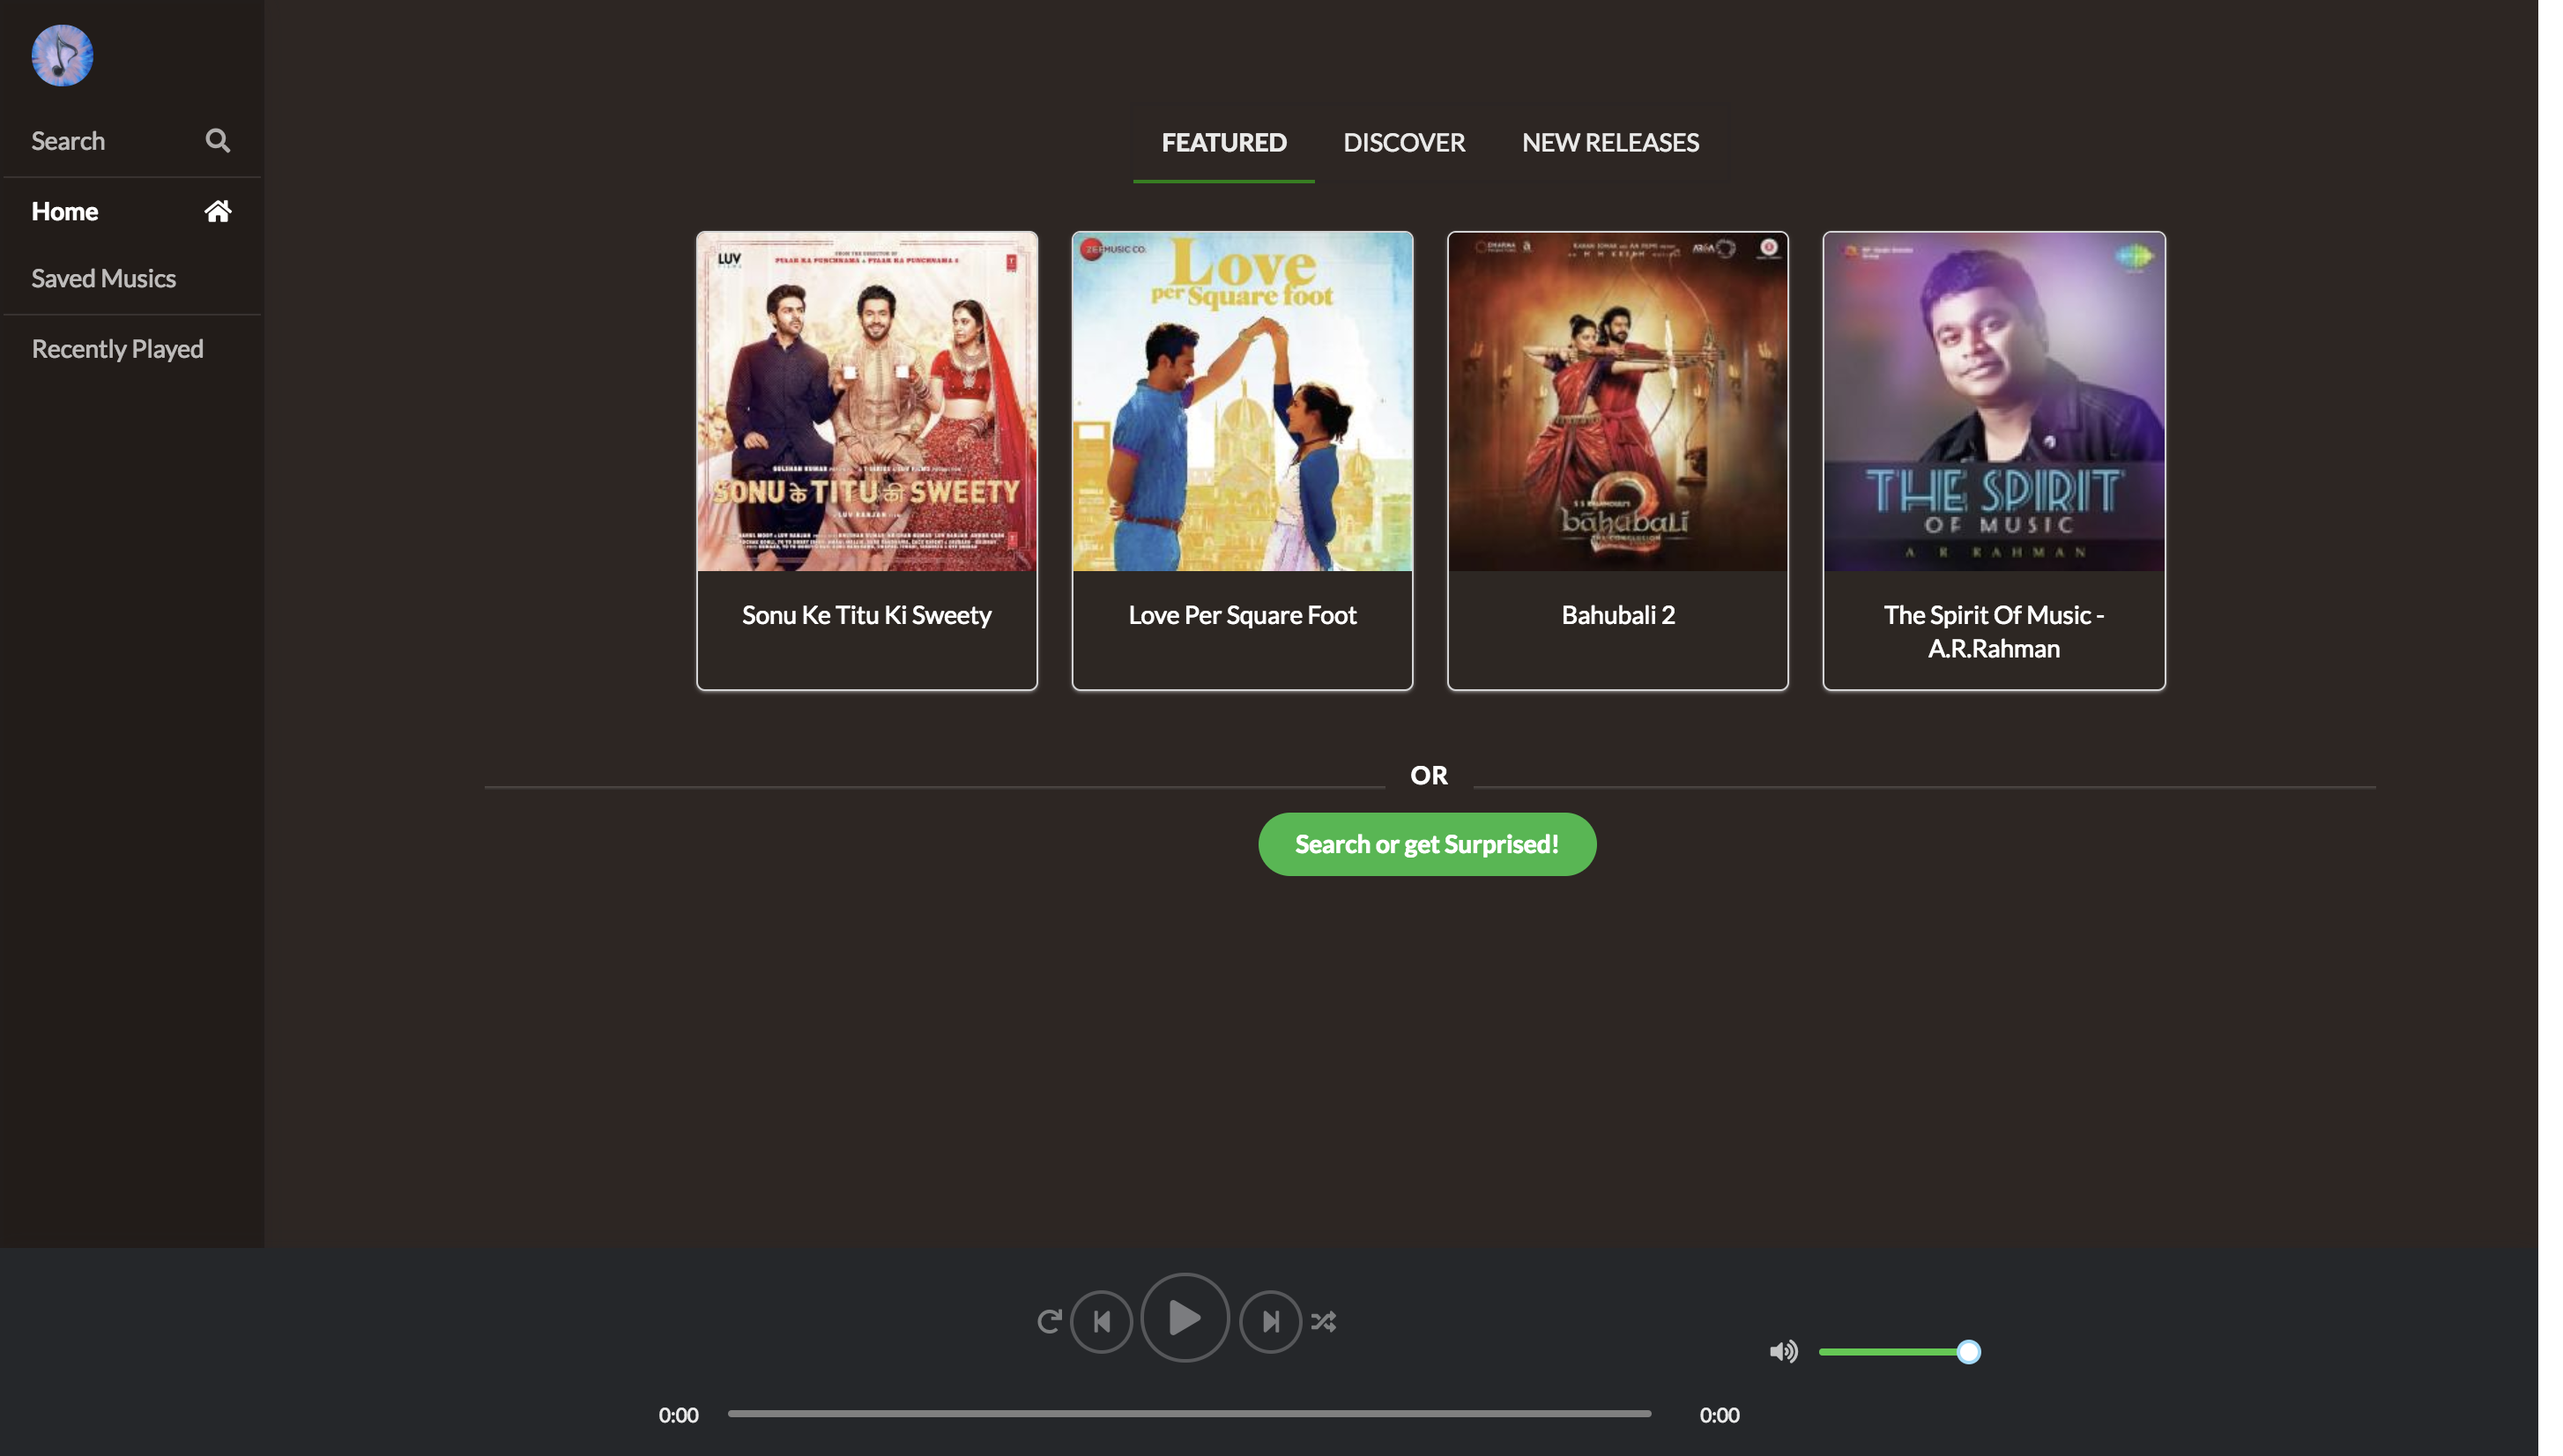Image resolution: width=2563 pixels, height=1456 pixels.
Task: Open Saved Musics in the sidebar
Action: (x=132, y=279)
